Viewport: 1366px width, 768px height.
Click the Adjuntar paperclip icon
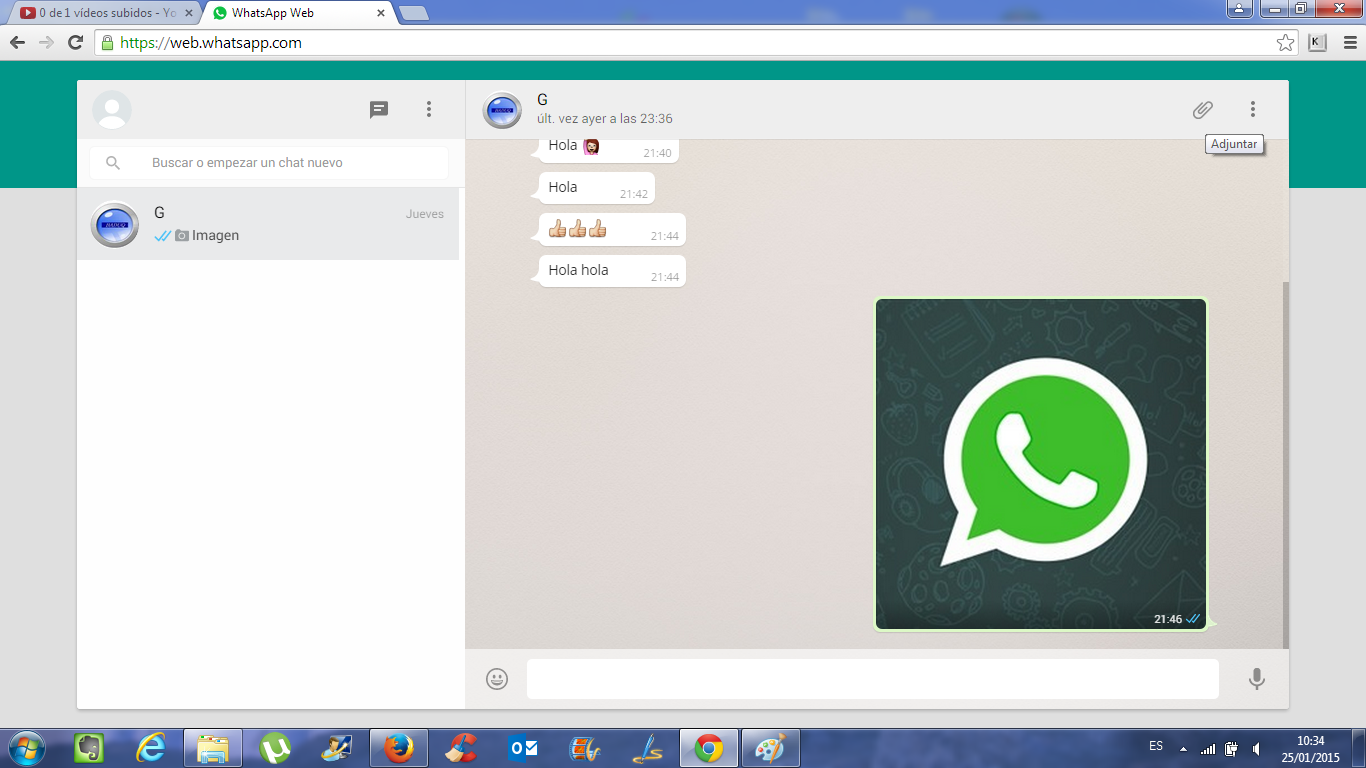(x=1202, y=110)
